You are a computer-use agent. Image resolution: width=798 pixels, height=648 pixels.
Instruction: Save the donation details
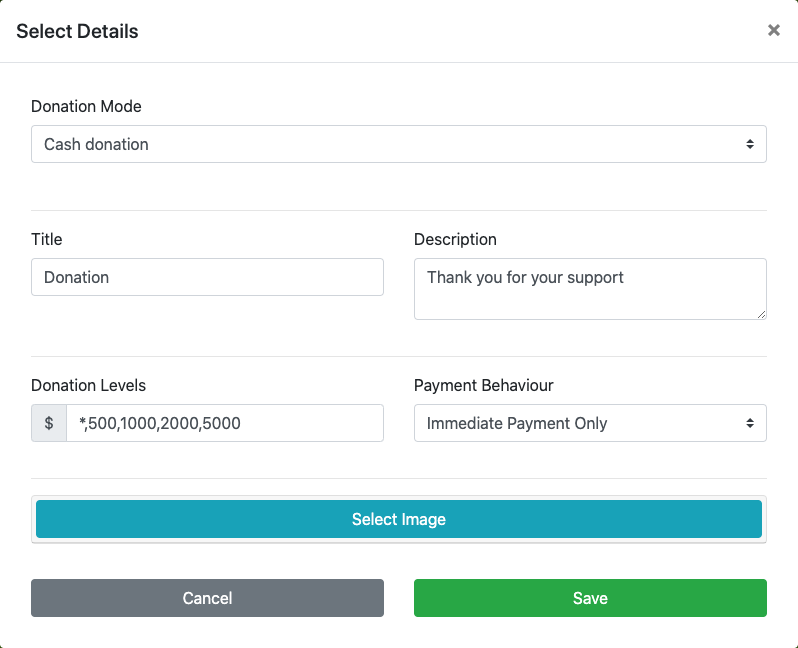click(590, 598)
